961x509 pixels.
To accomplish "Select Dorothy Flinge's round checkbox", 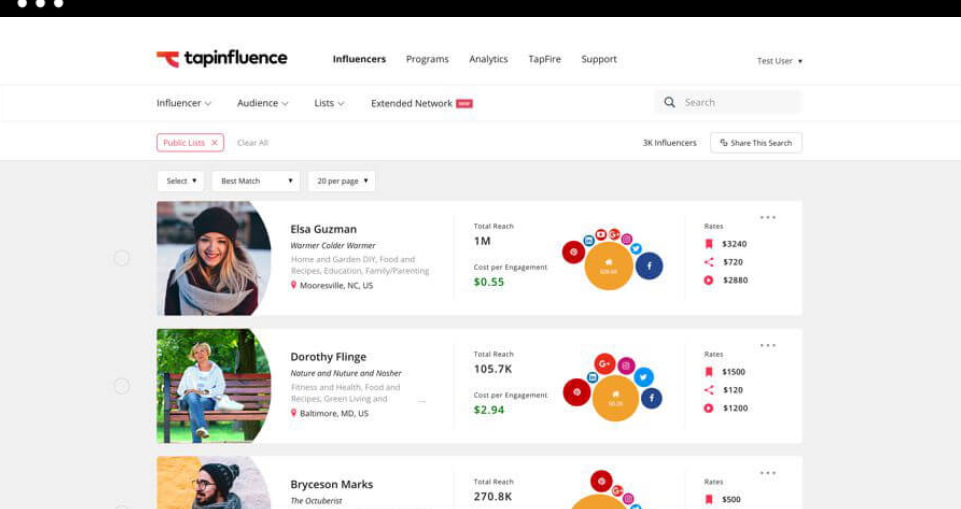I will pos(121,386).
